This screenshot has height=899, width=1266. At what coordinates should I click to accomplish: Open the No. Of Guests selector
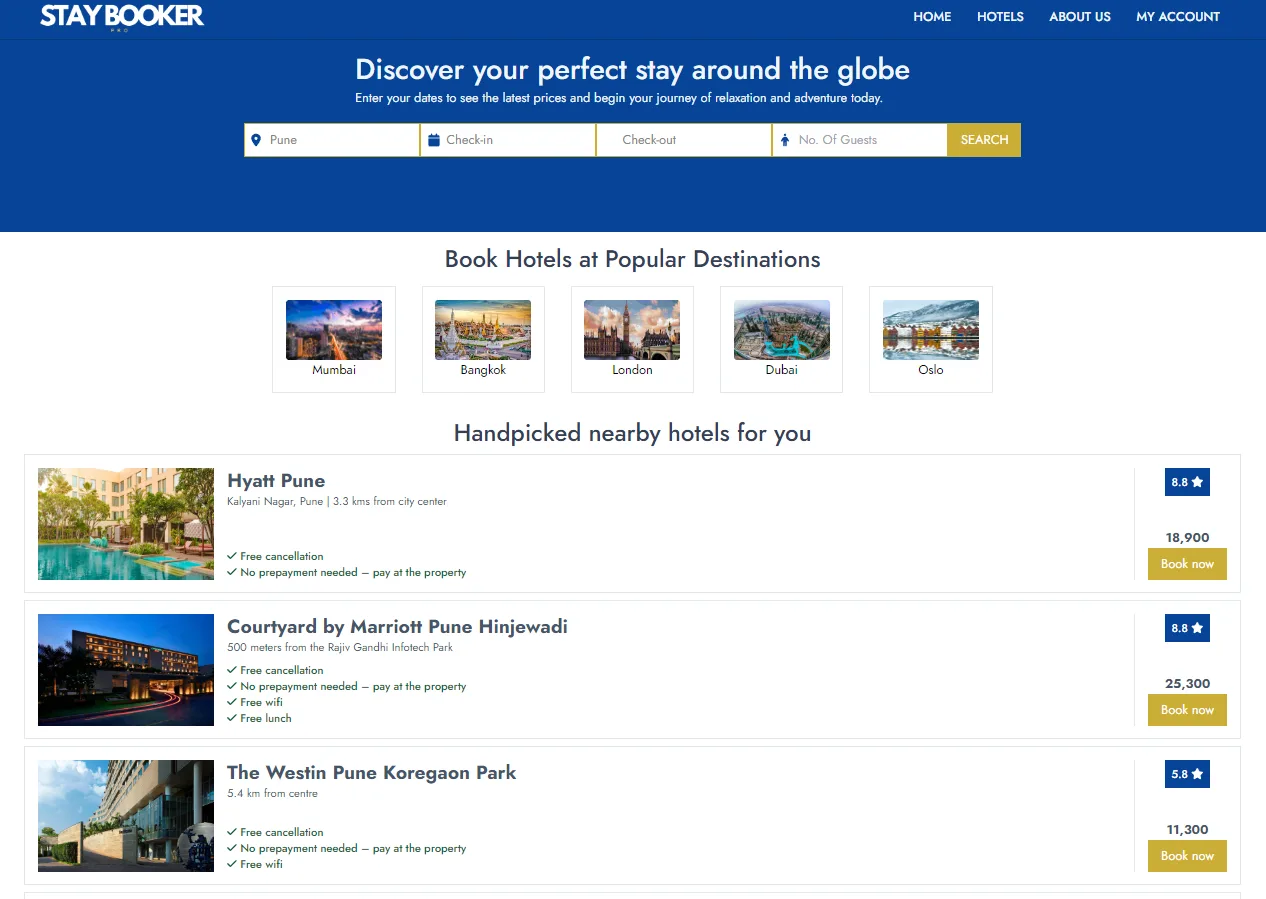(x=860, y=140)
